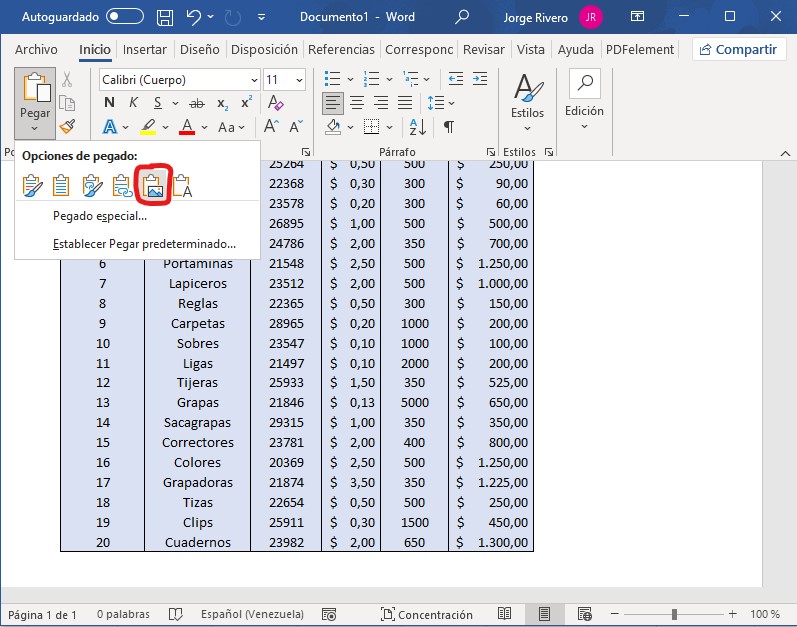Paste using destination styles option

coord(62,185)
